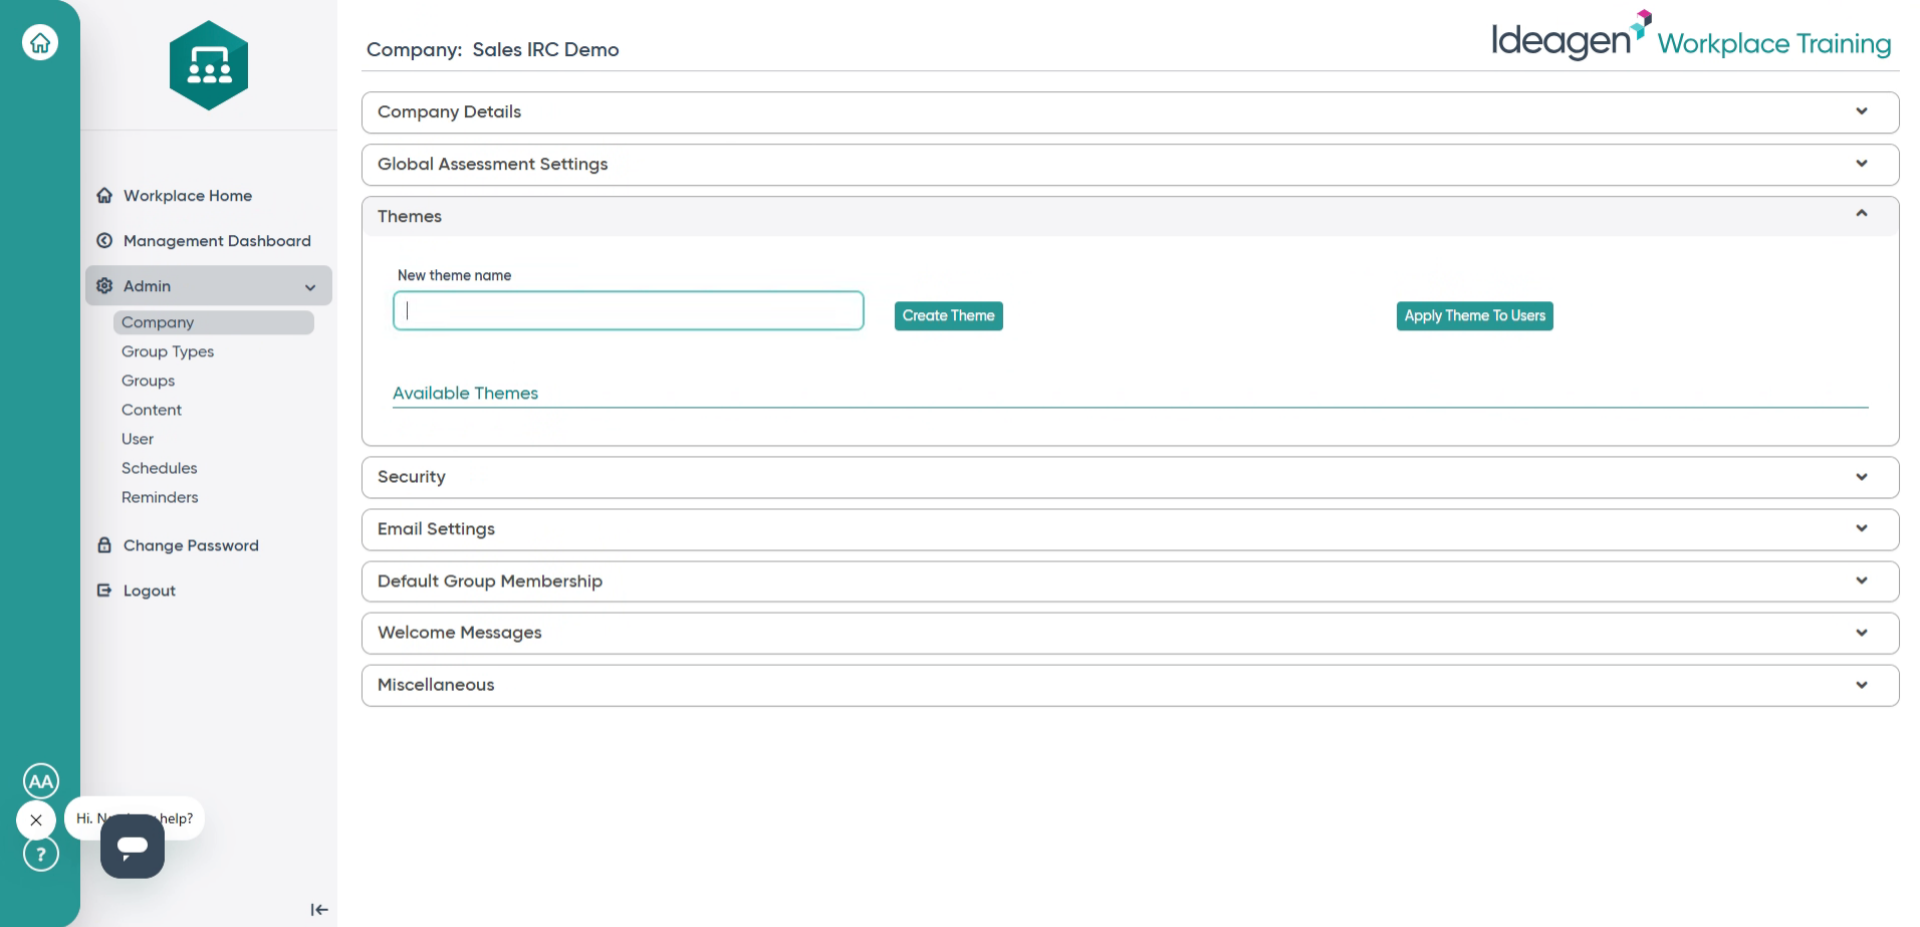This screenshot has height=927, width=1920.
Task: Click the Available Themes heading
Action: (x=465, y=393)
